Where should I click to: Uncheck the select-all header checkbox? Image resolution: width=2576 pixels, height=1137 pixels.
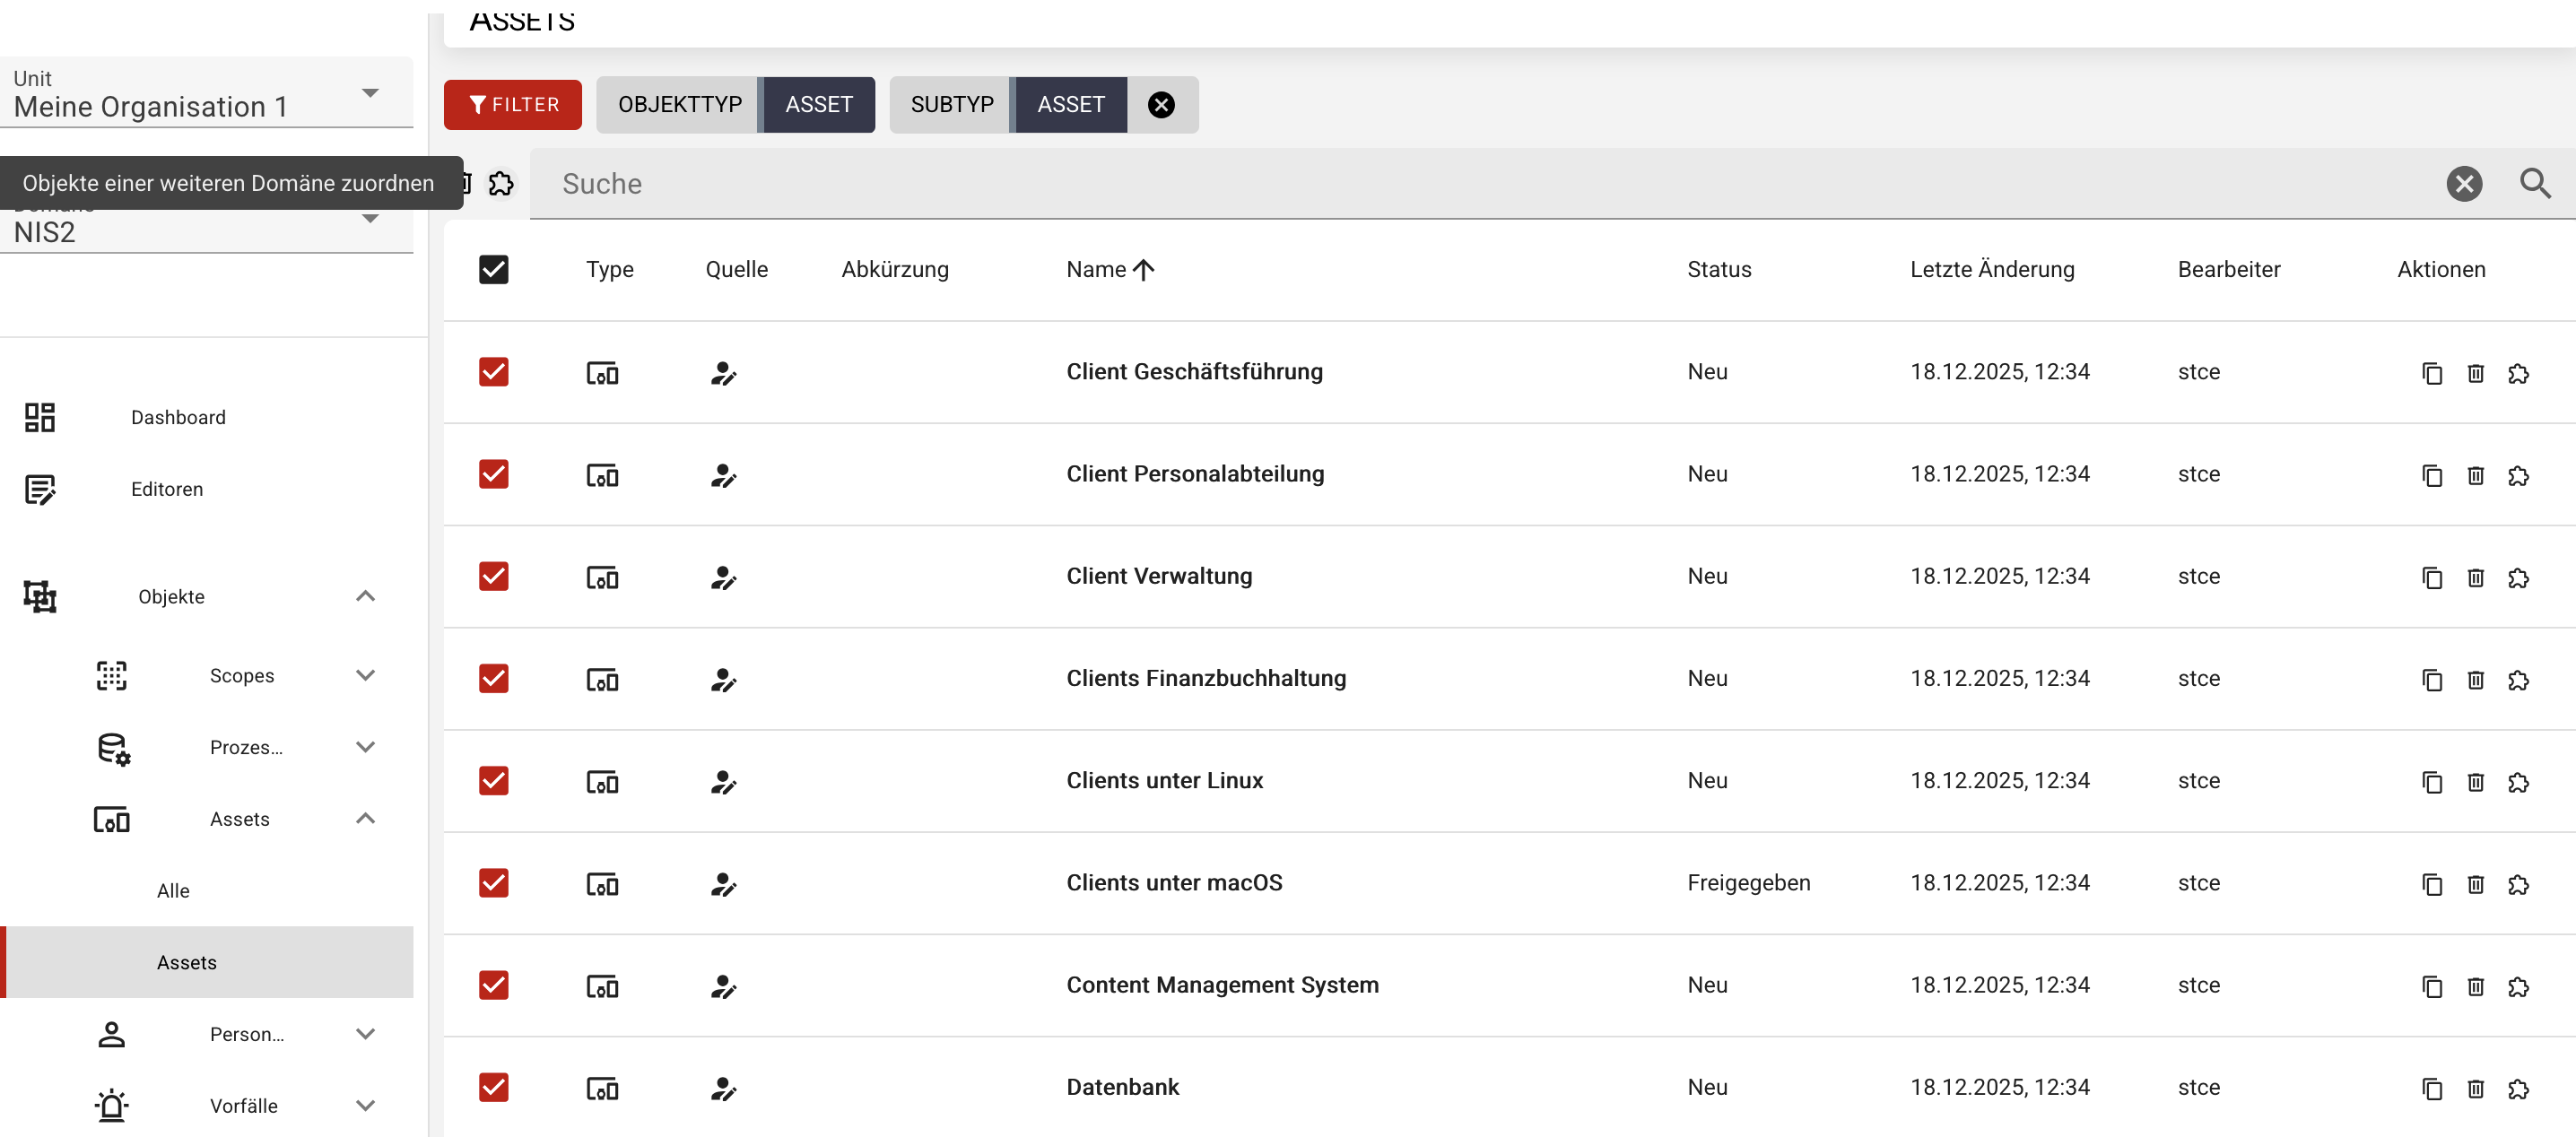493,270
